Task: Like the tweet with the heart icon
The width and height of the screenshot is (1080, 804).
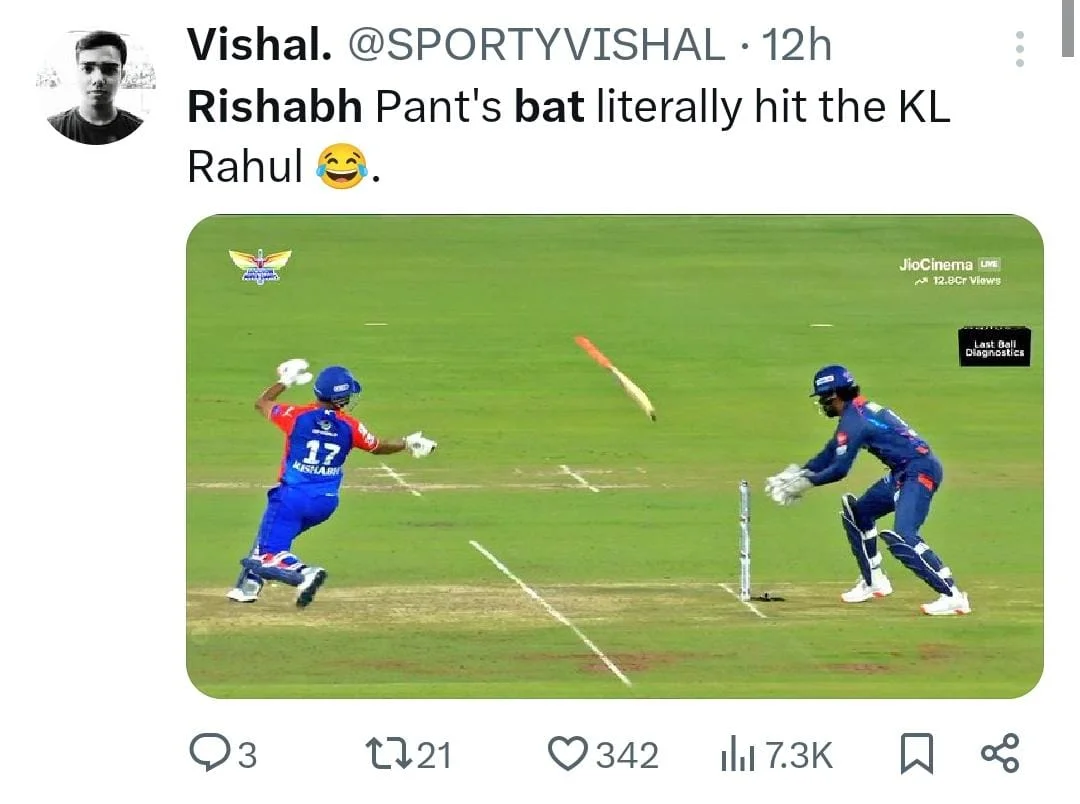Action: point(569,753)
